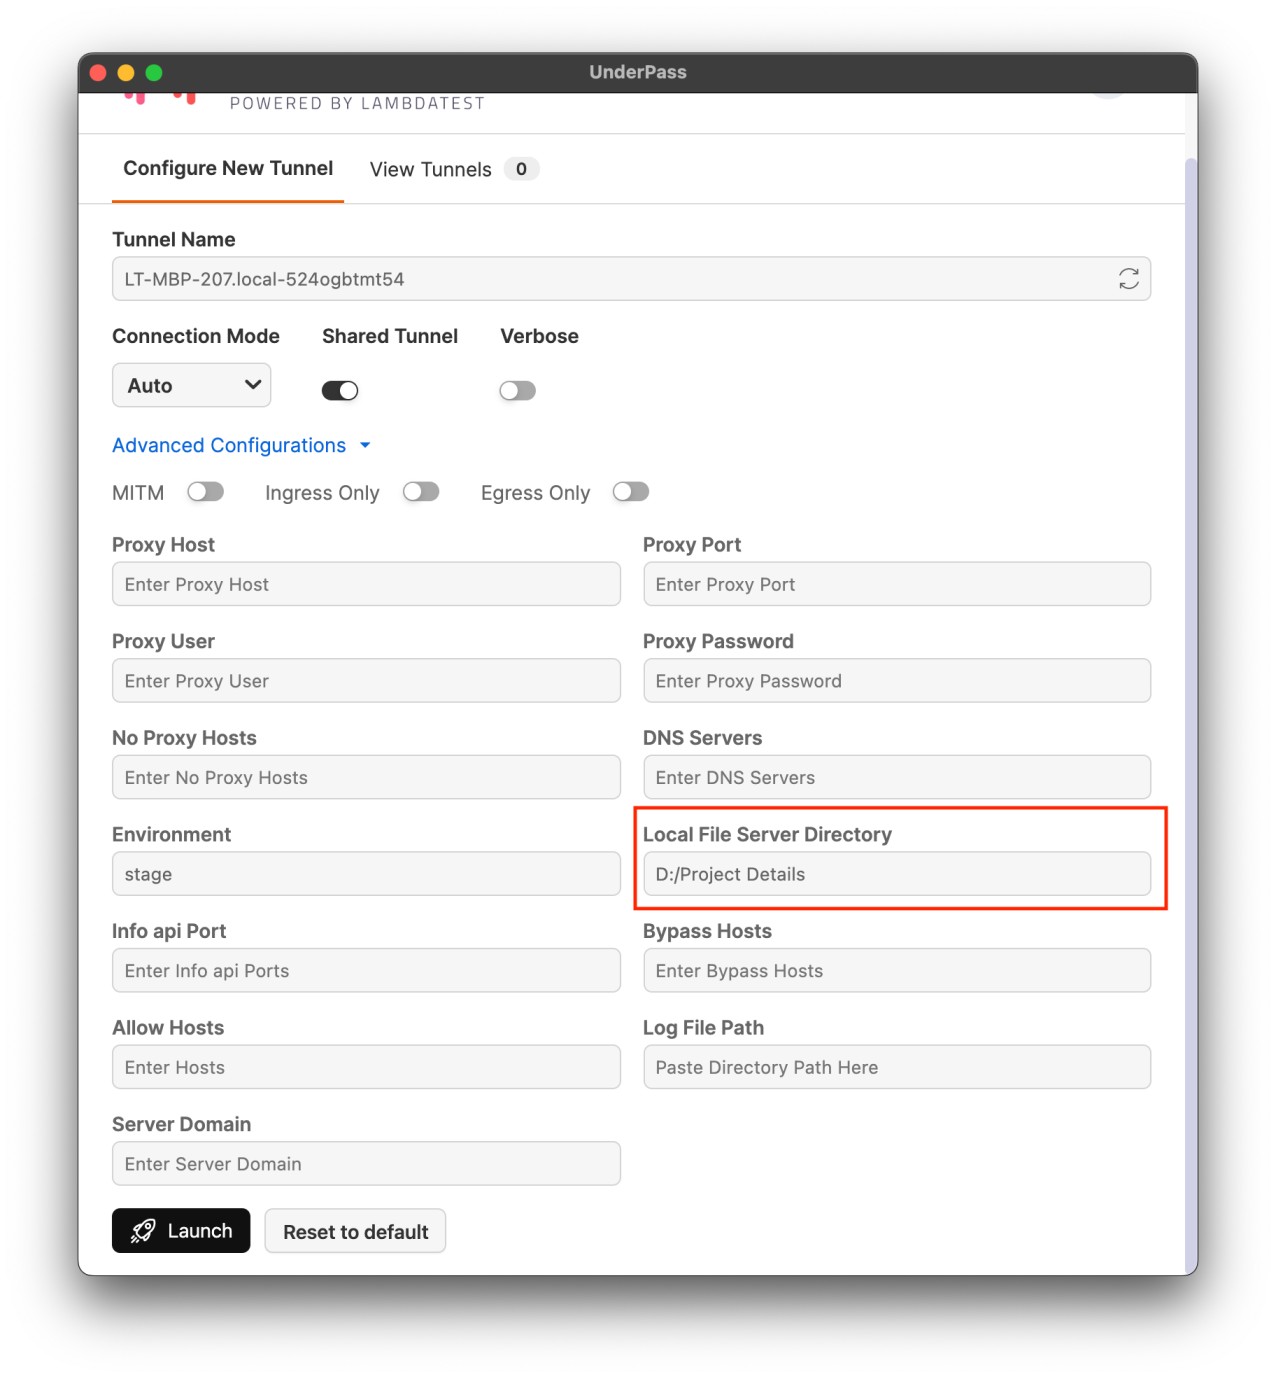This screenshot has width=1276, height=1379.
Task: Enable the Verbose toggle
Action: coord(517,391)
